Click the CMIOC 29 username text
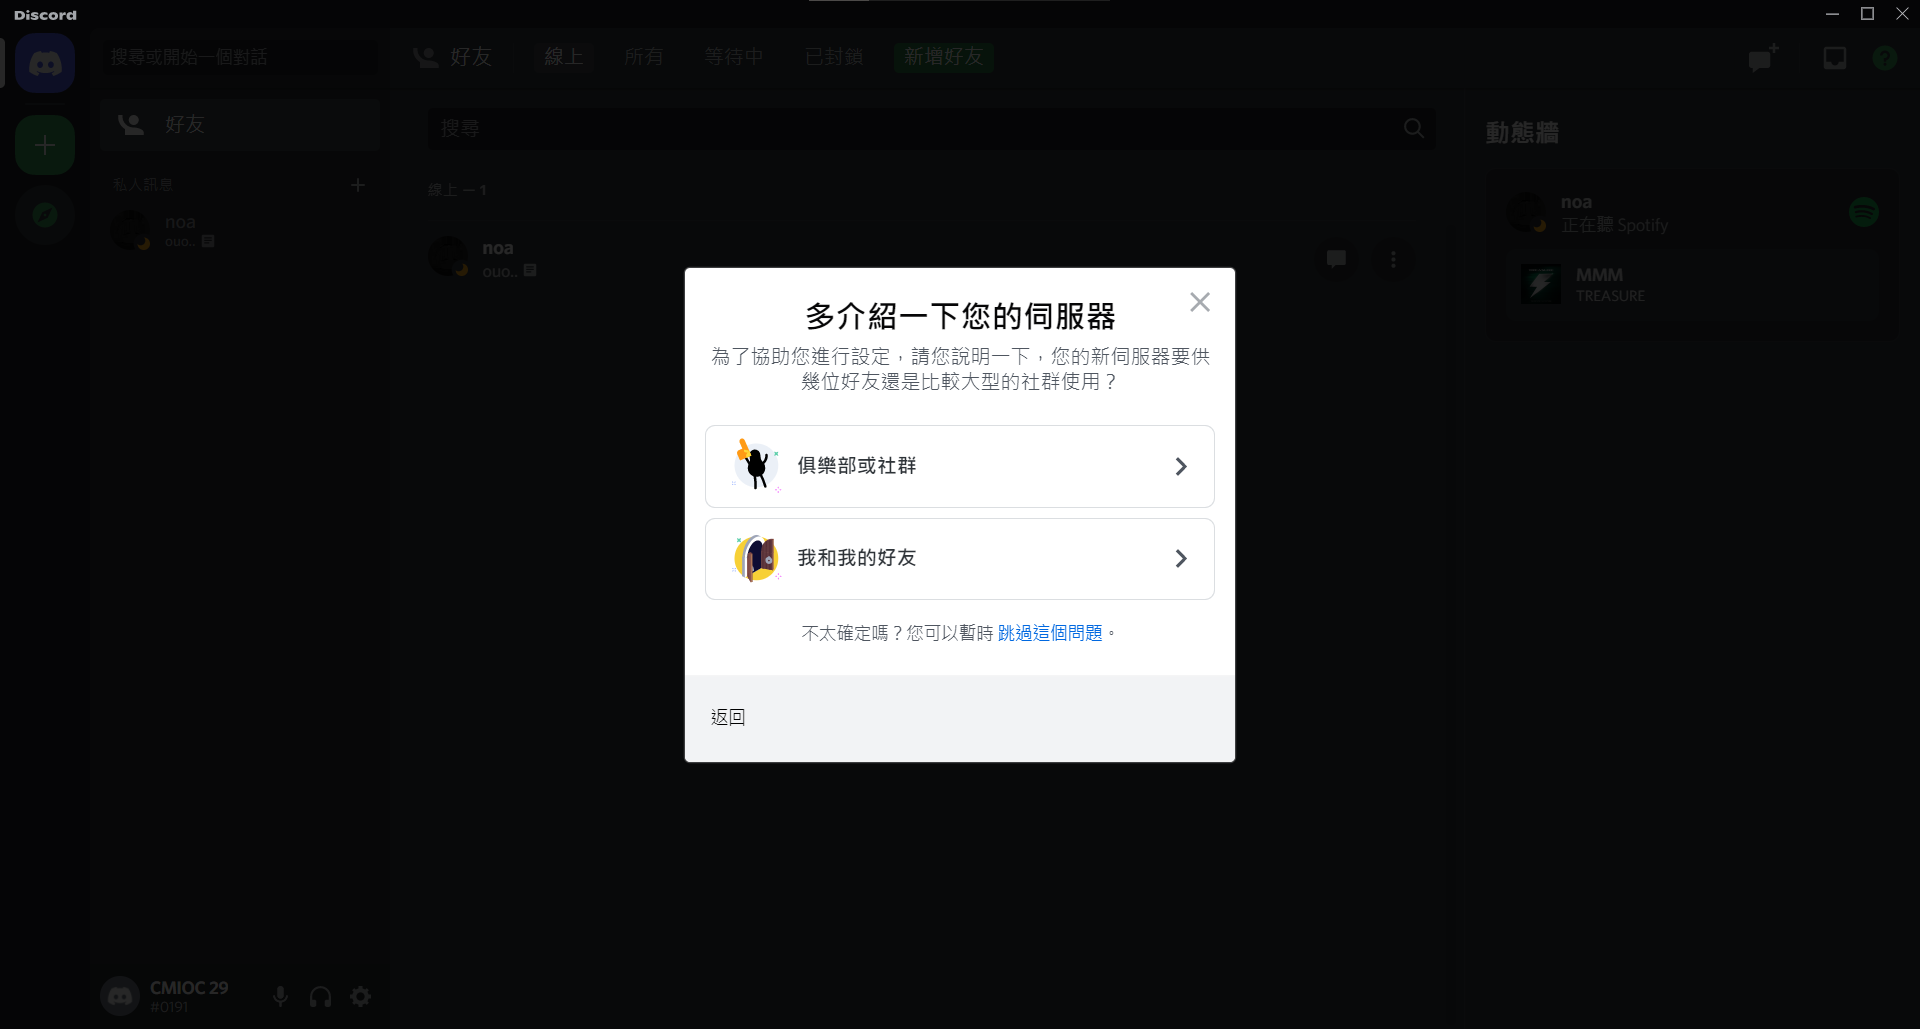The height and width of the screenshot is (1029, 1920). coord(189,988)
